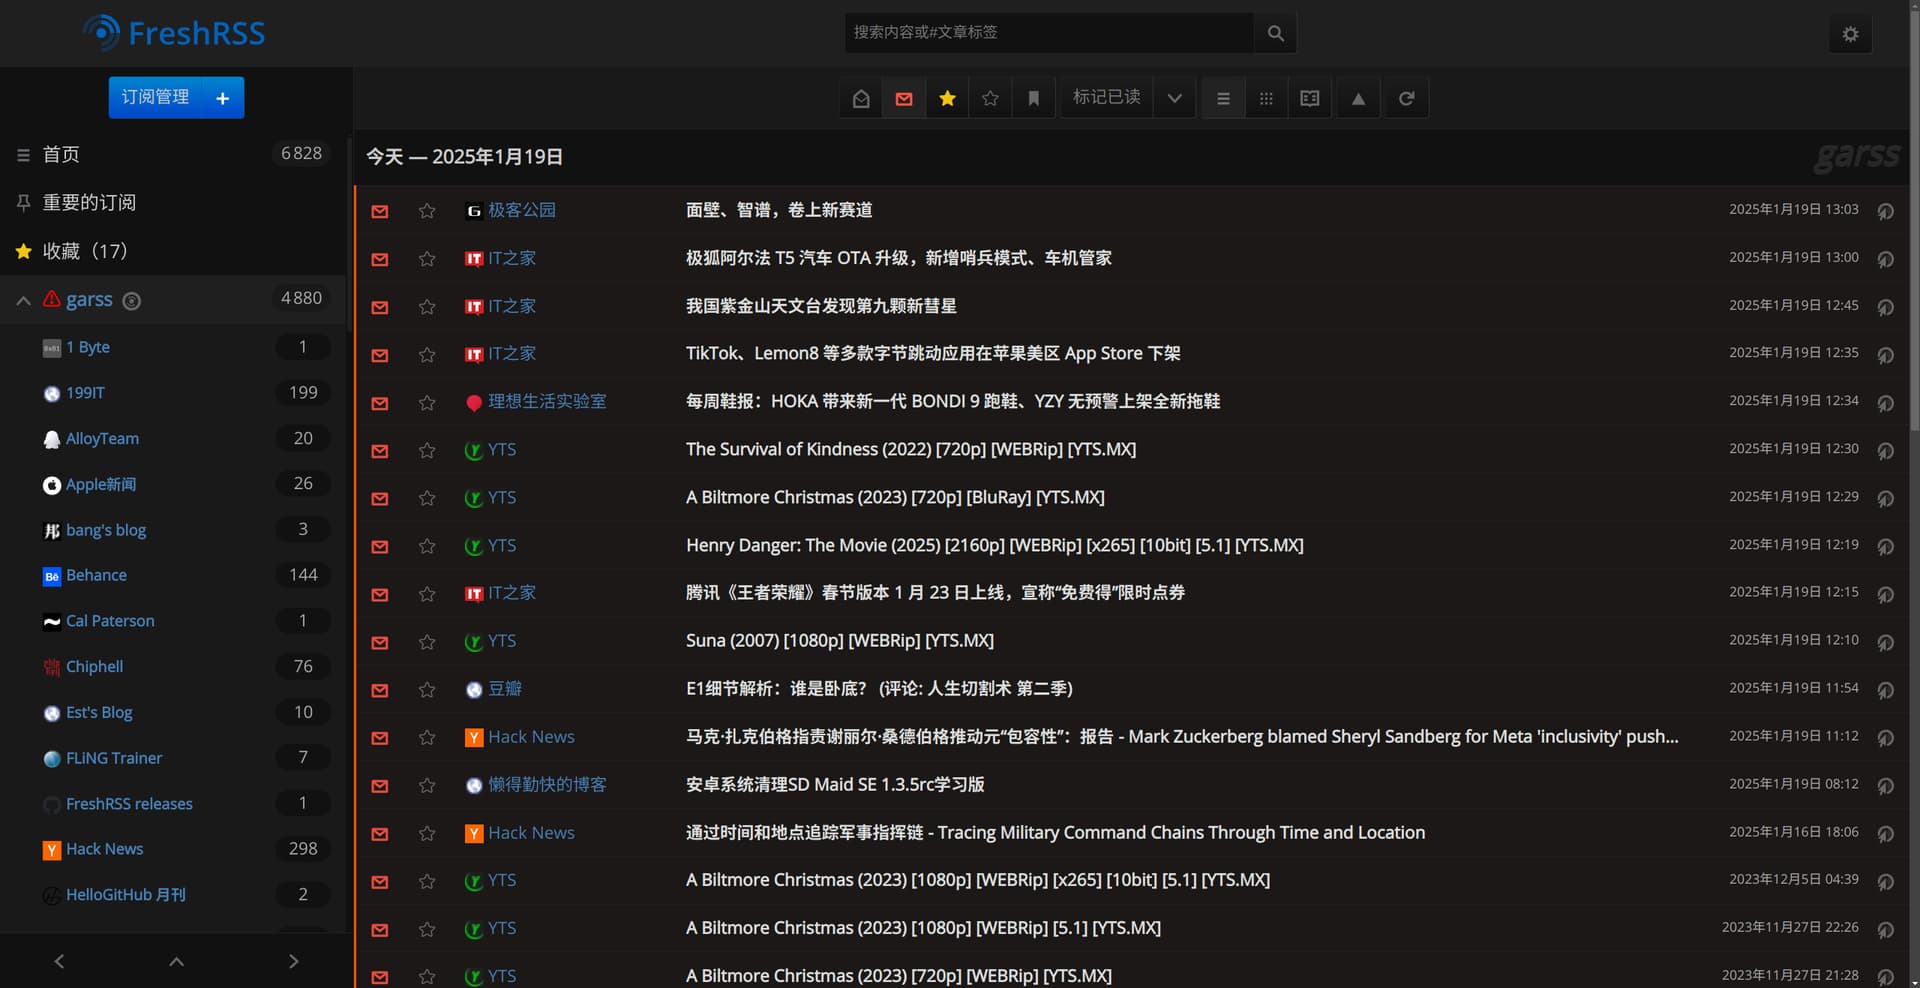The height and width of the screenshot is (988, 1920).
Task: Open share icon for Suna (2007) article
Action: pyautogui.click(x=1885, y=642)
